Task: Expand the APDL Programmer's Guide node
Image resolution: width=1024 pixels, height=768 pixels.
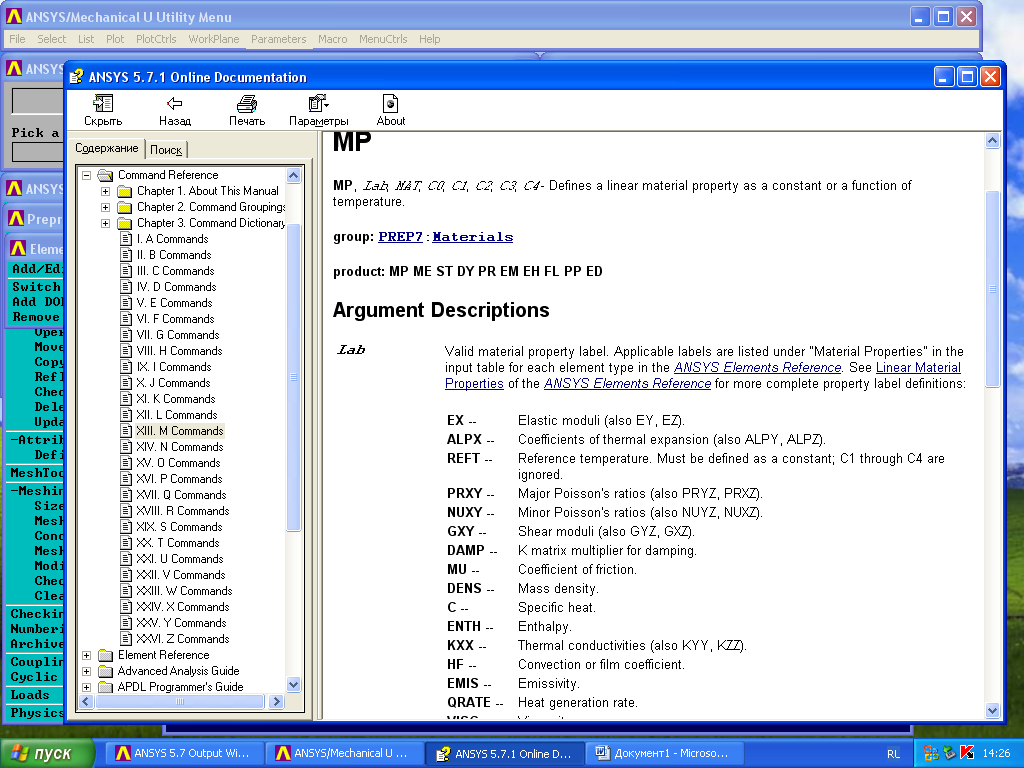Action: [x=86, y=687]
